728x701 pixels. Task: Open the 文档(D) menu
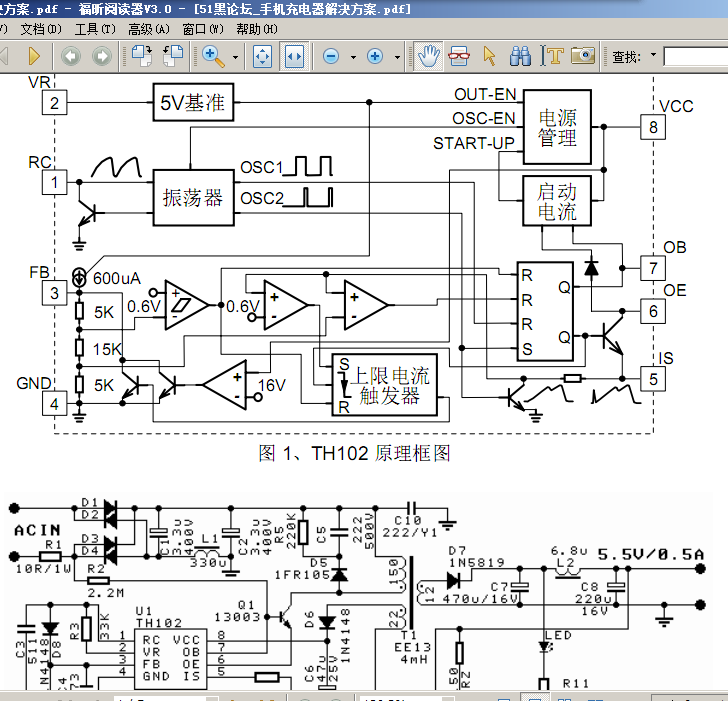(x=41, y=29)
